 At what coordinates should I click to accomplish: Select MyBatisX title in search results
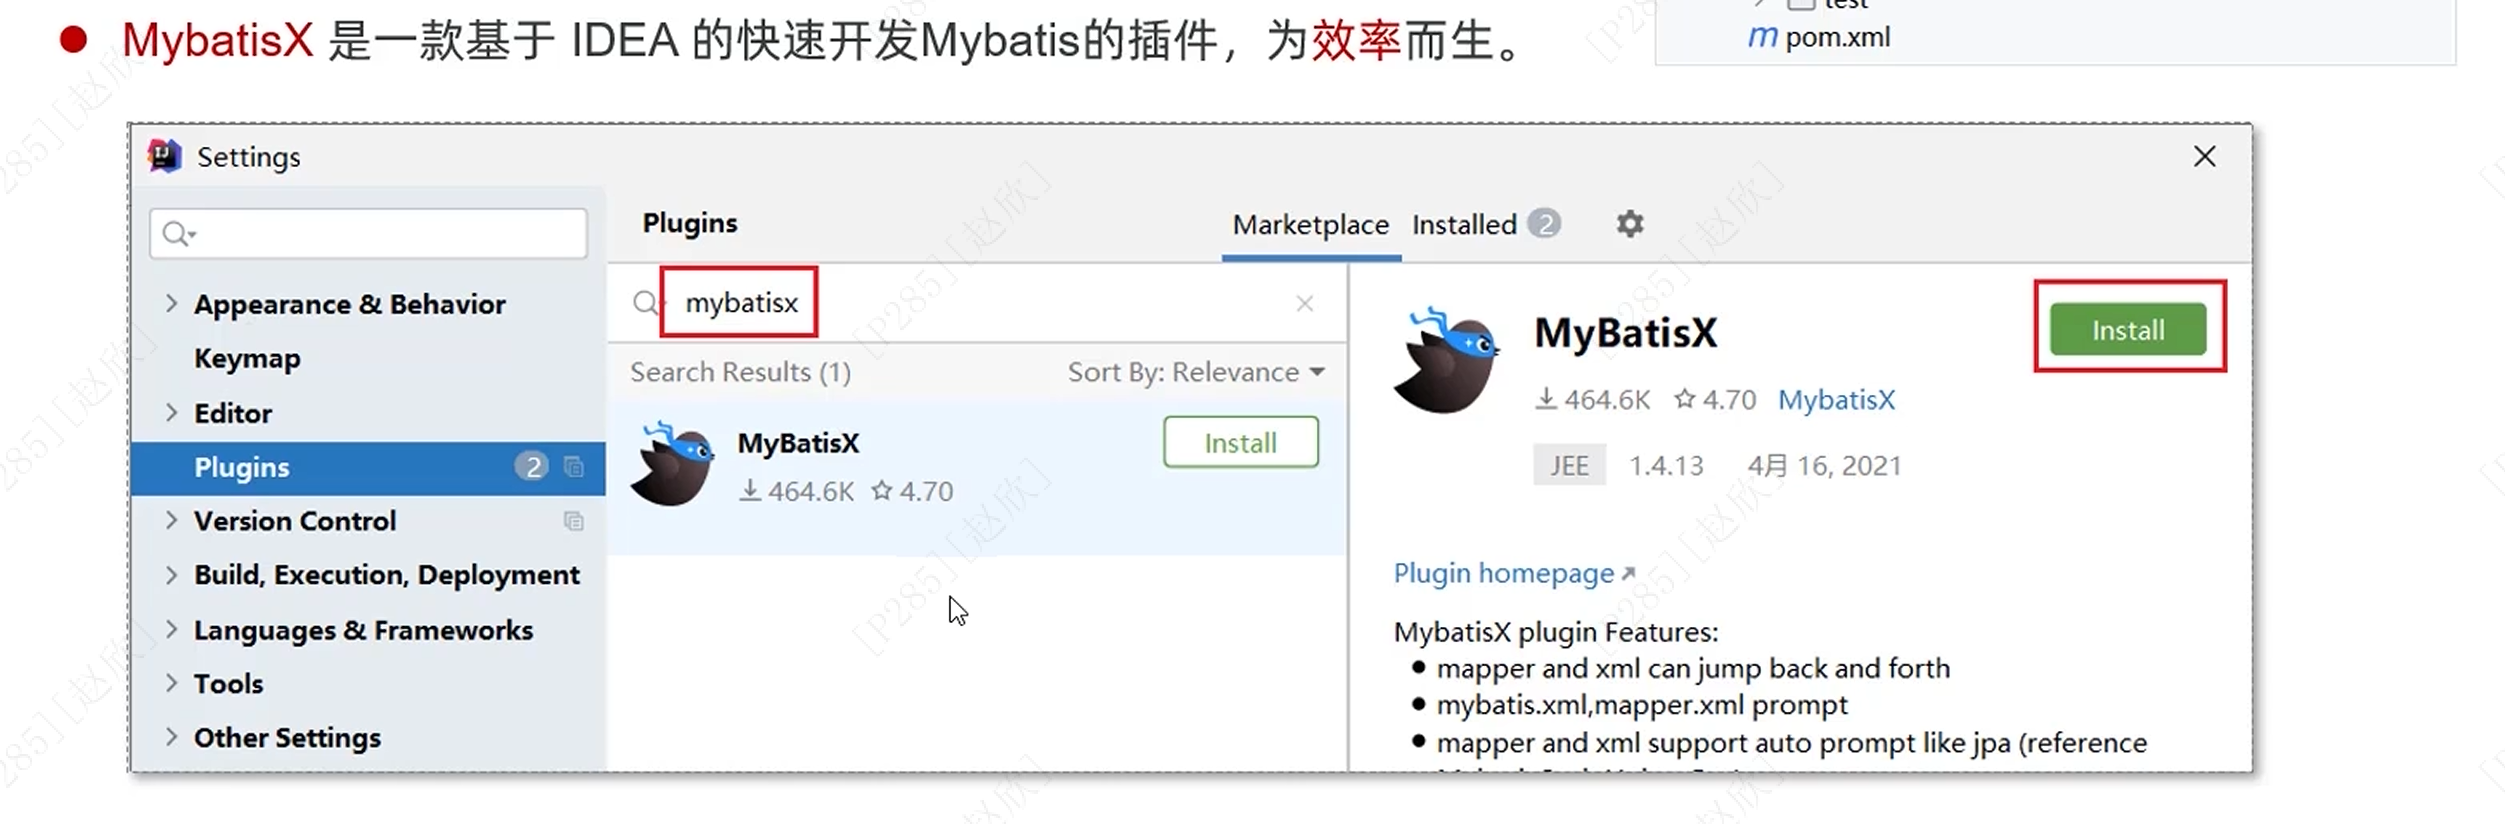(798, 443)
